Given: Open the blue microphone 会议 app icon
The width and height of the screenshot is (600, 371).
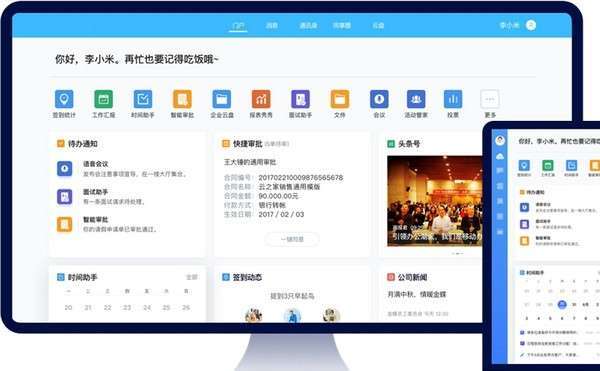Looking at the screenshot, I should pos(379,99).
